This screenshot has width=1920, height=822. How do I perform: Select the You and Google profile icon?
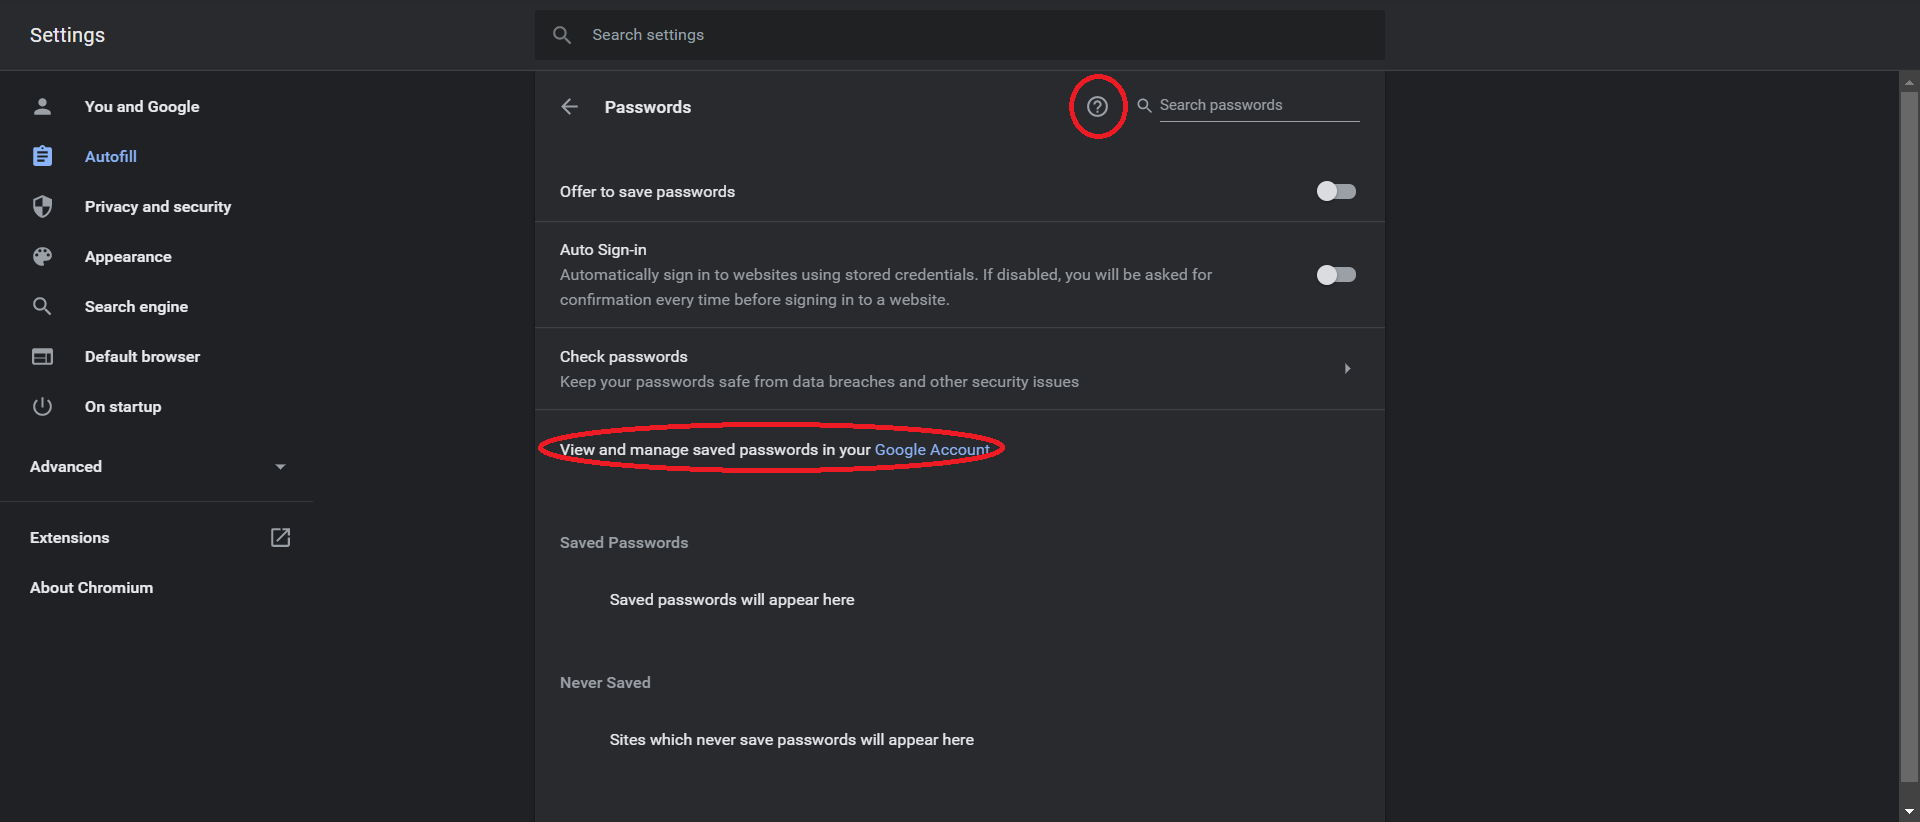click(42, 106)
